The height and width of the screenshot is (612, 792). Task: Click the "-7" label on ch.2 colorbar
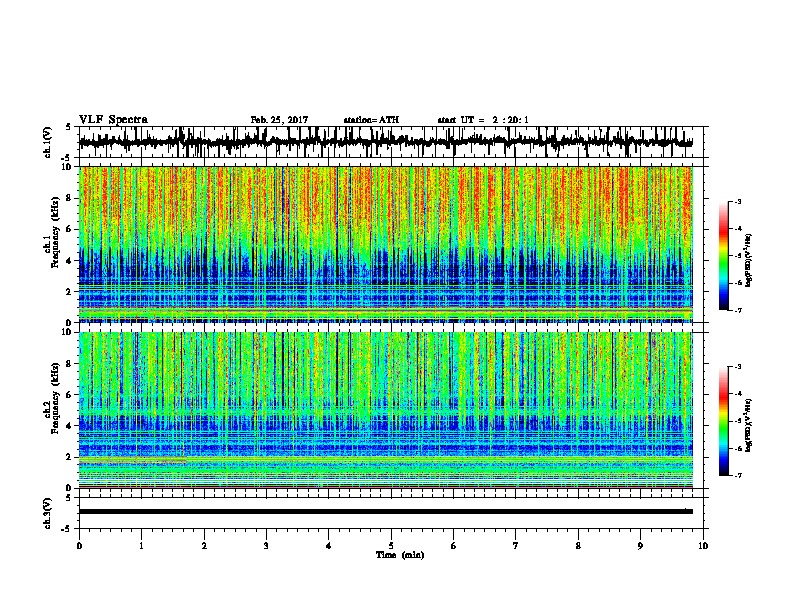737,476
